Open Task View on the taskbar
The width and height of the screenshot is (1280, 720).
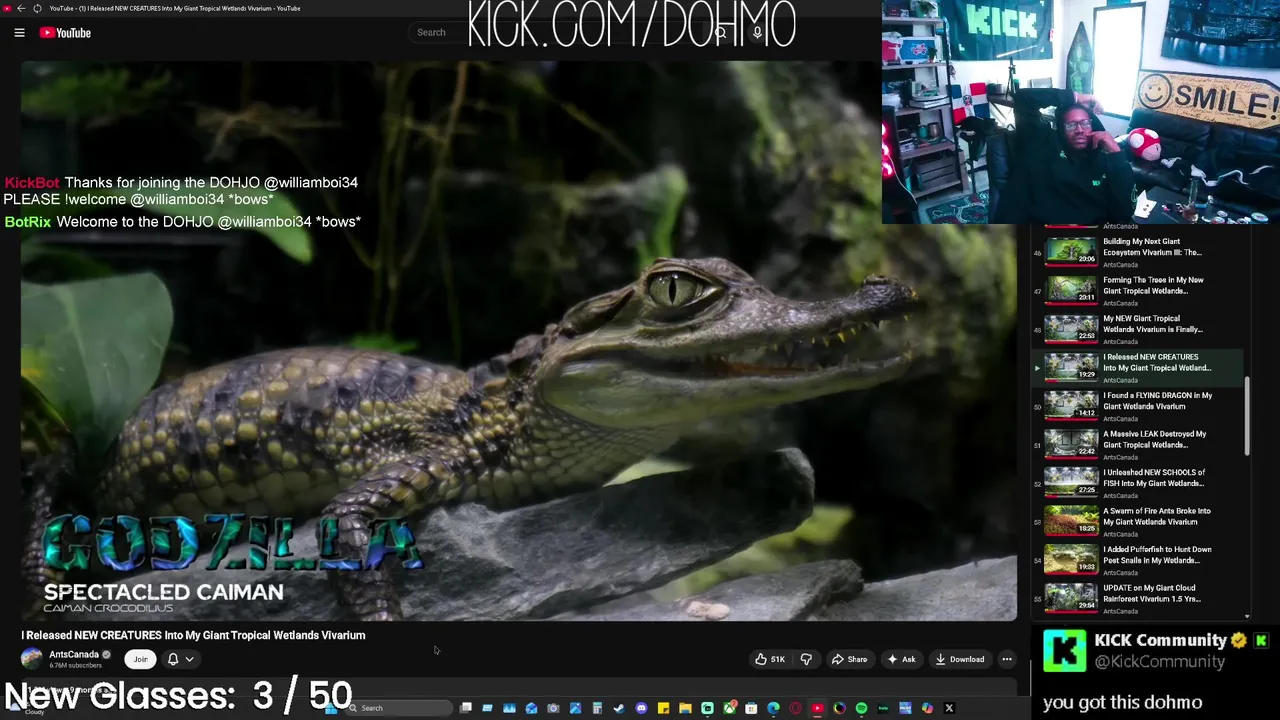click(465, 708)
